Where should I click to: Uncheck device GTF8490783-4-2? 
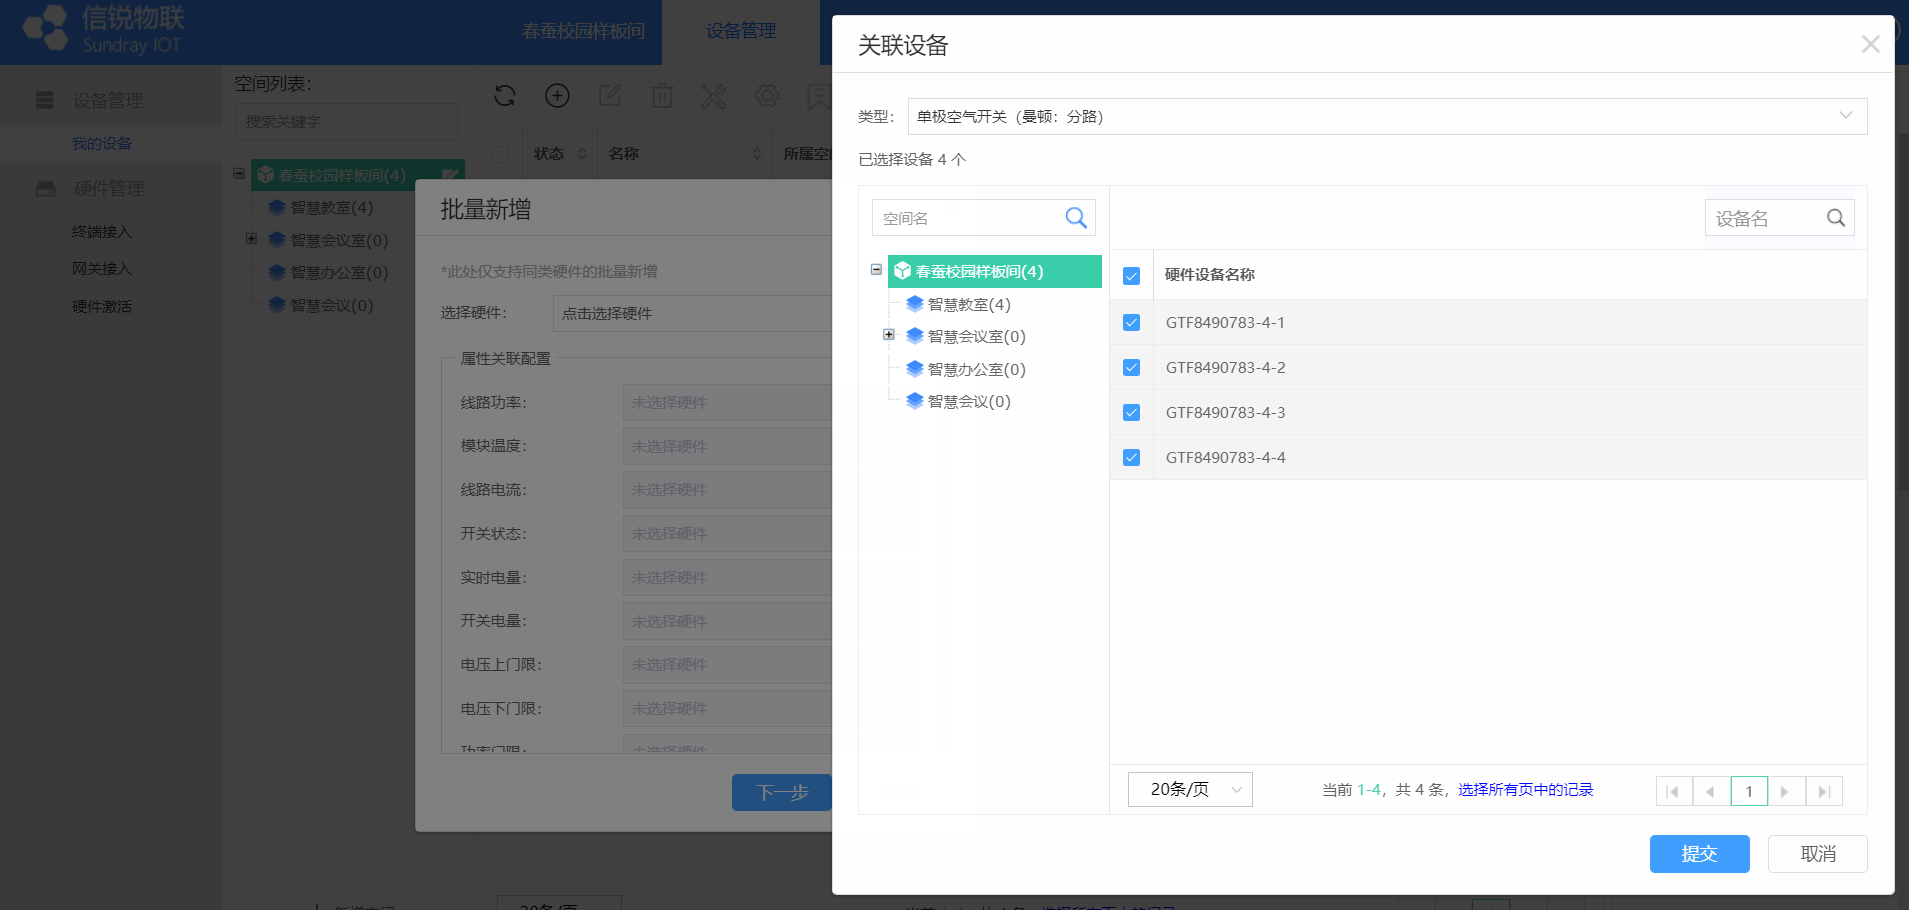(1132, 368)
